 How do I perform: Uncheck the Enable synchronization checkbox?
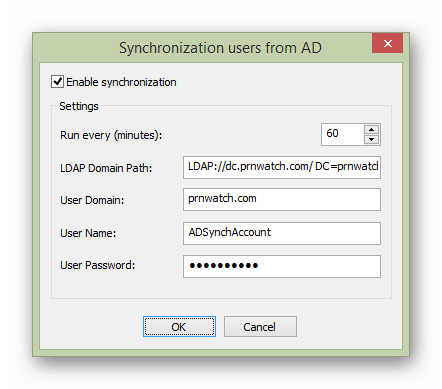pos(57,82)
